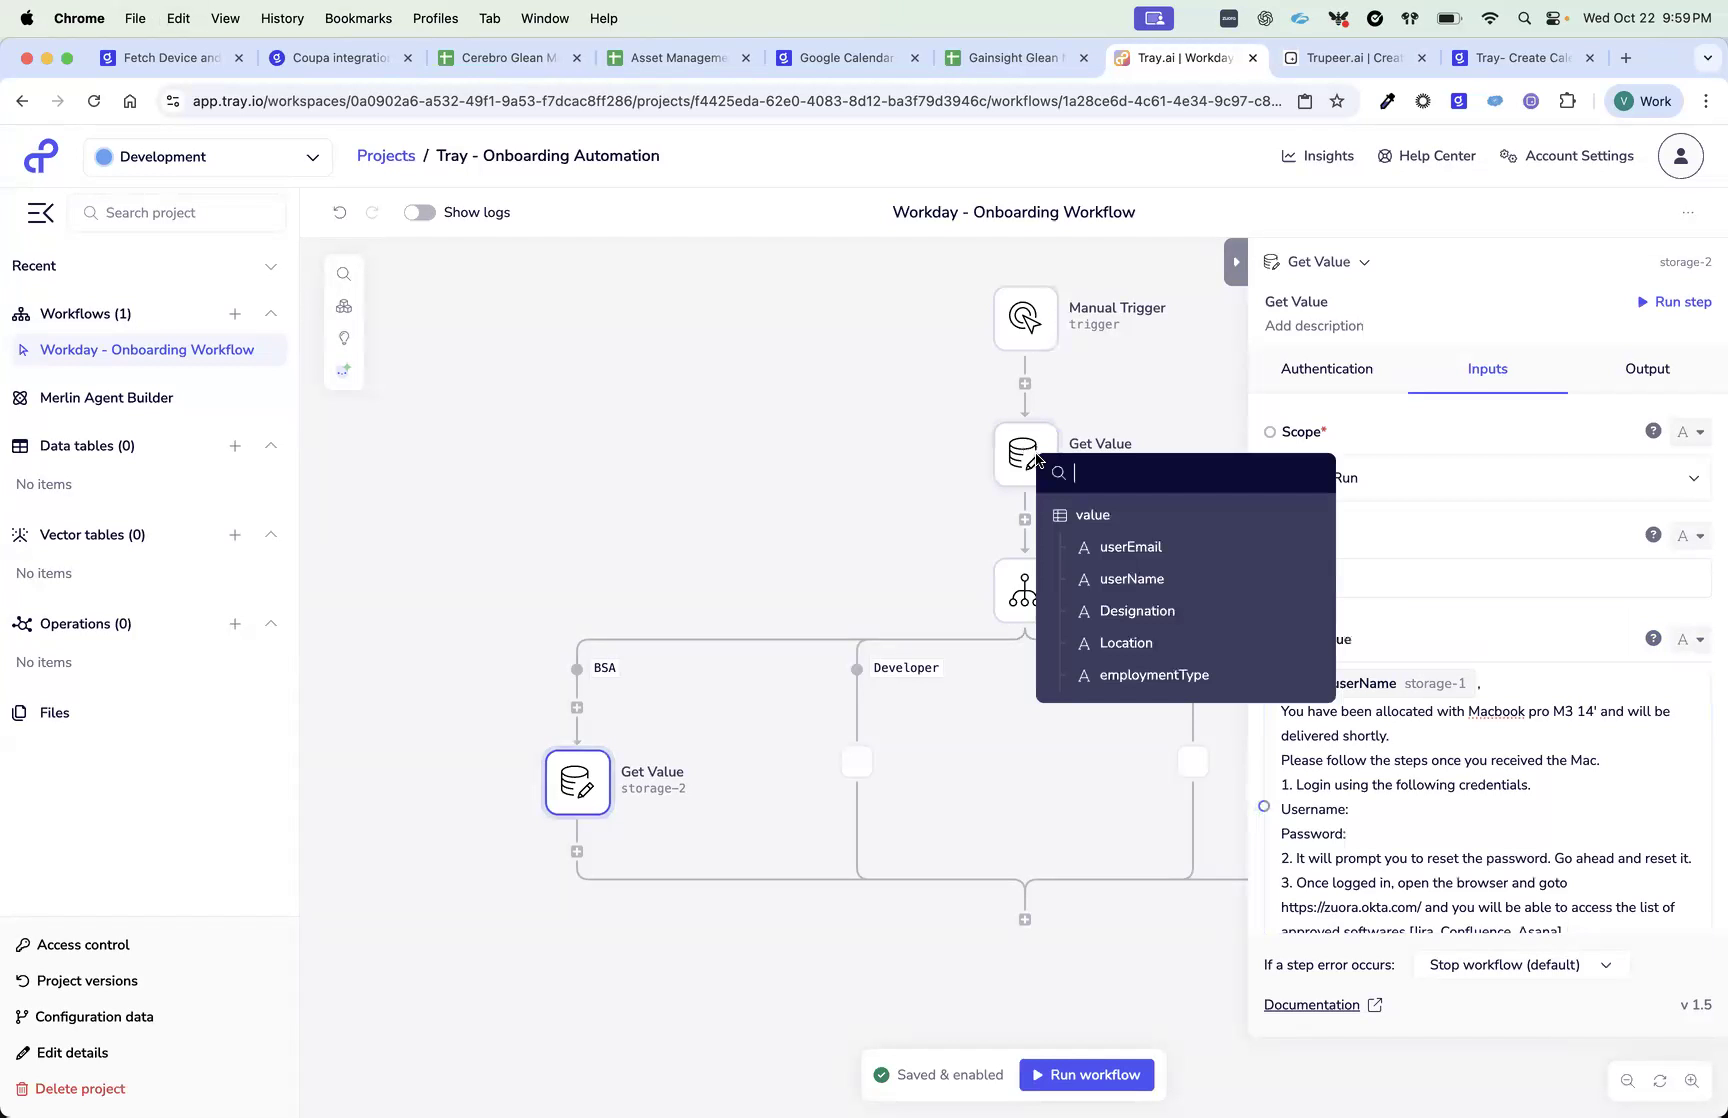Screen dimensions: 1728x1118
Task: Zoom out the workflow canvas
Action: point(1628,1080)
